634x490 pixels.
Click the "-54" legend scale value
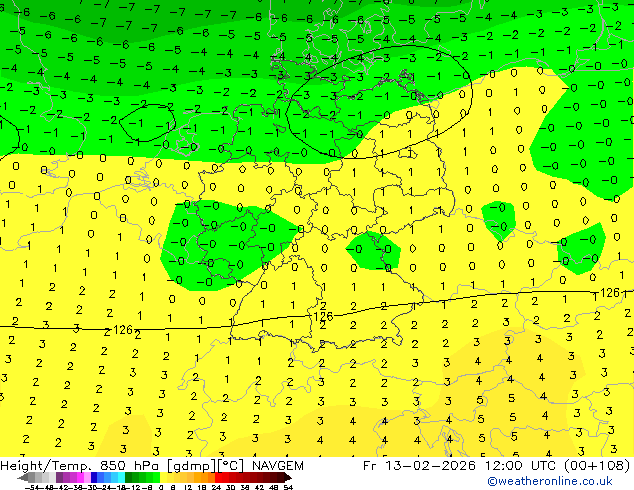(32, 487)
